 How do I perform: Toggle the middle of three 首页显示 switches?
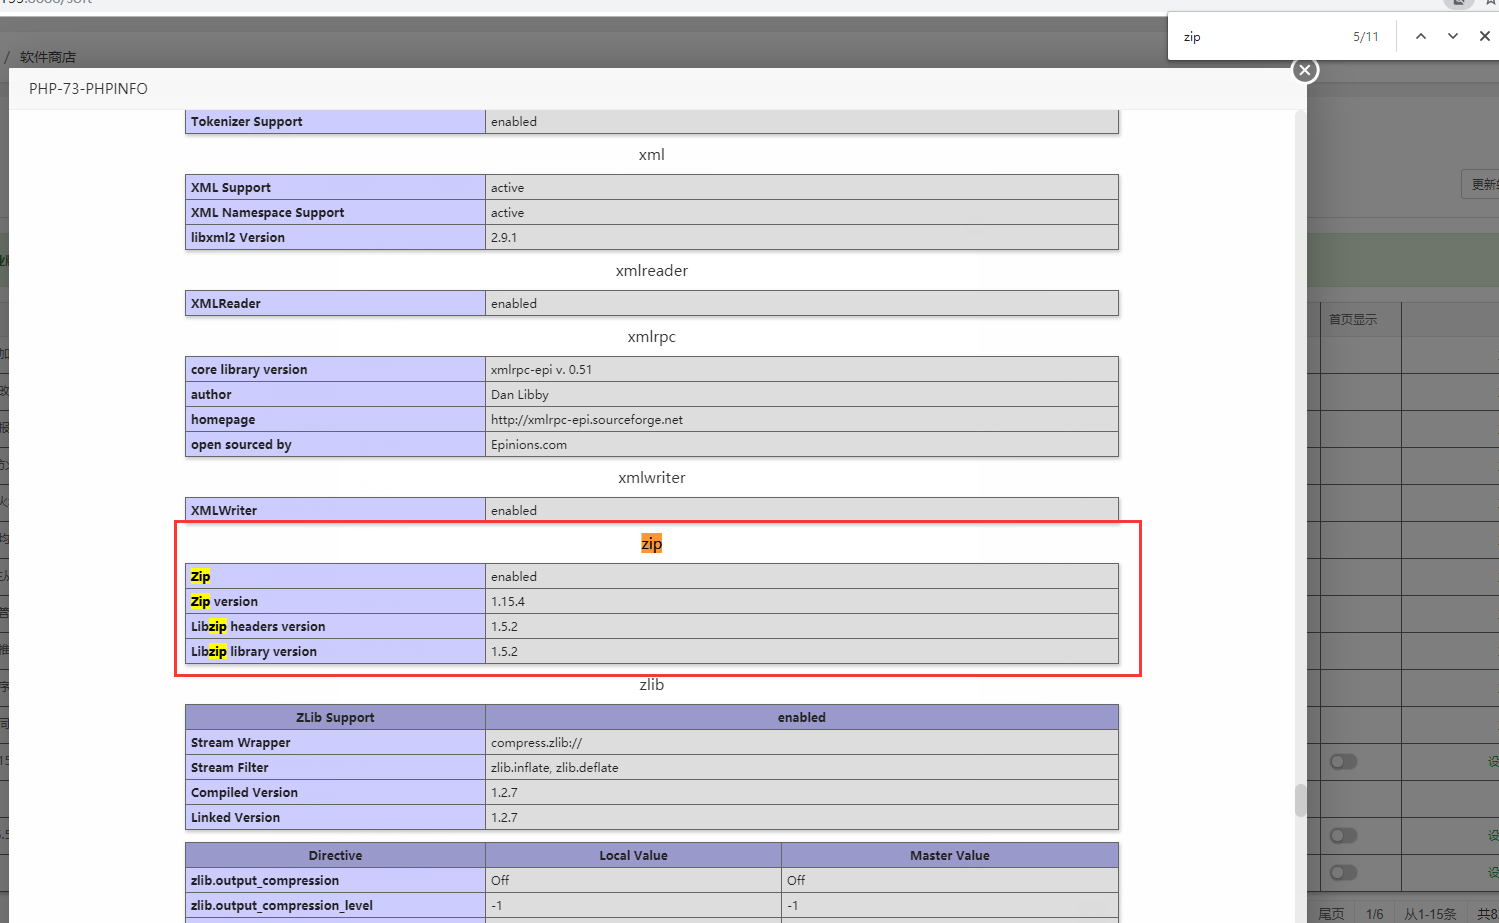tap(1343, 836)
